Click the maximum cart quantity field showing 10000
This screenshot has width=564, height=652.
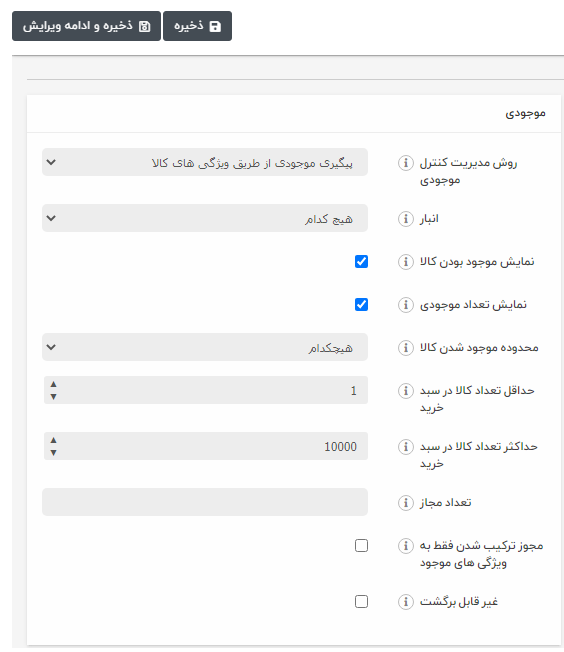205,446
